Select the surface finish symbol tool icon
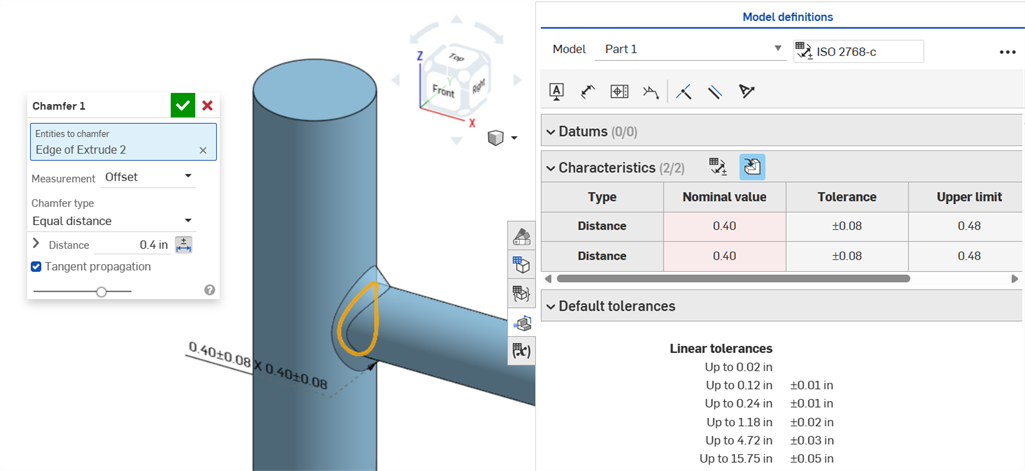Screen dimensions: 1025x471 tap(649, 92)
